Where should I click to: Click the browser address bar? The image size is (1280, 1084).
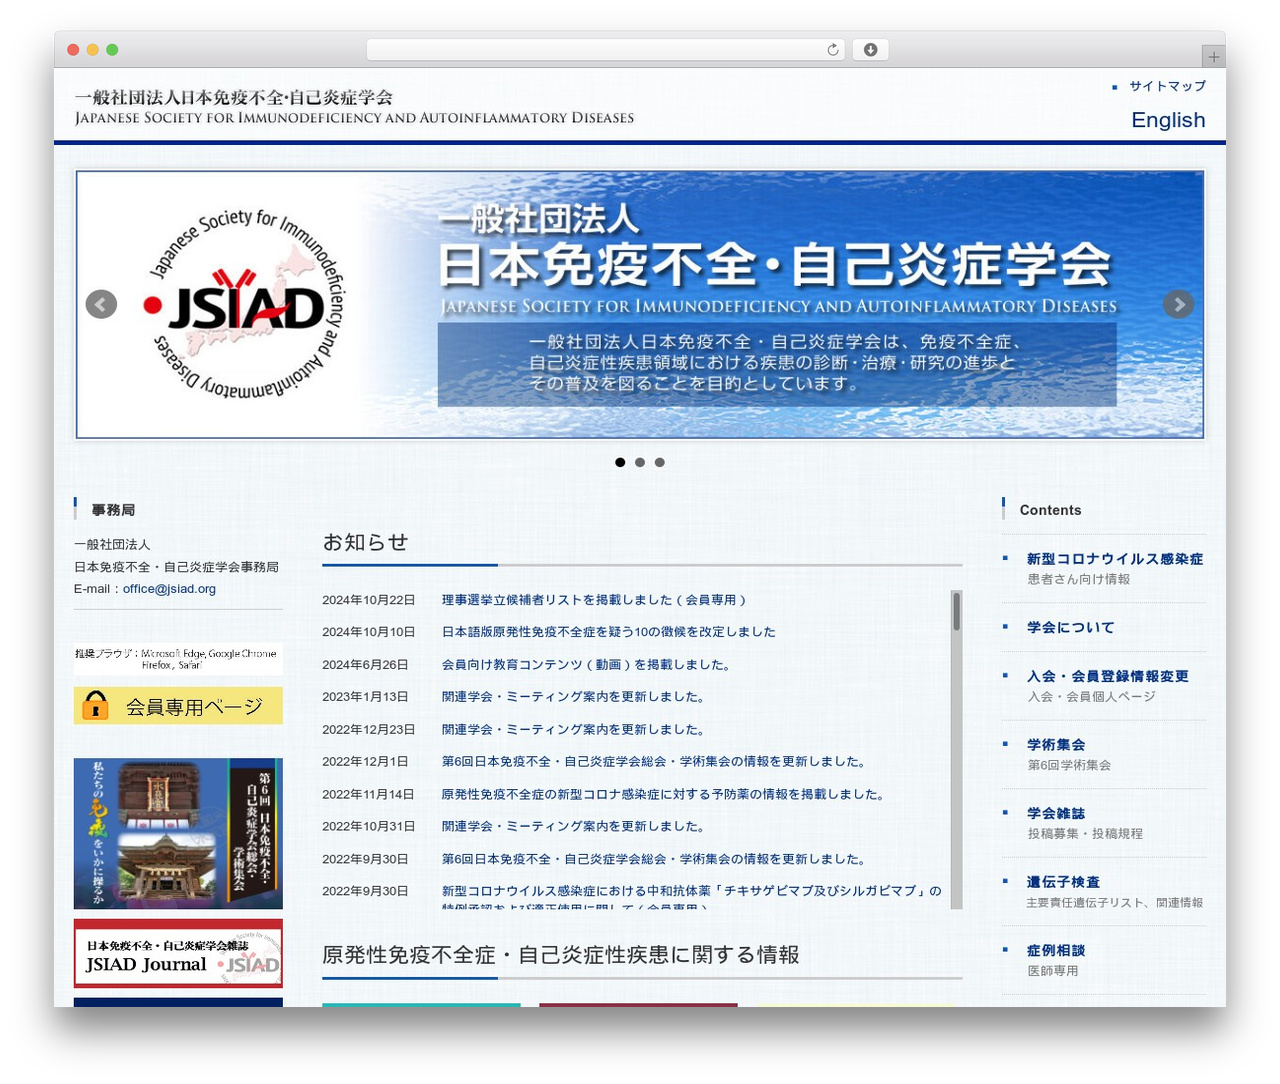[x=605, y=50]
